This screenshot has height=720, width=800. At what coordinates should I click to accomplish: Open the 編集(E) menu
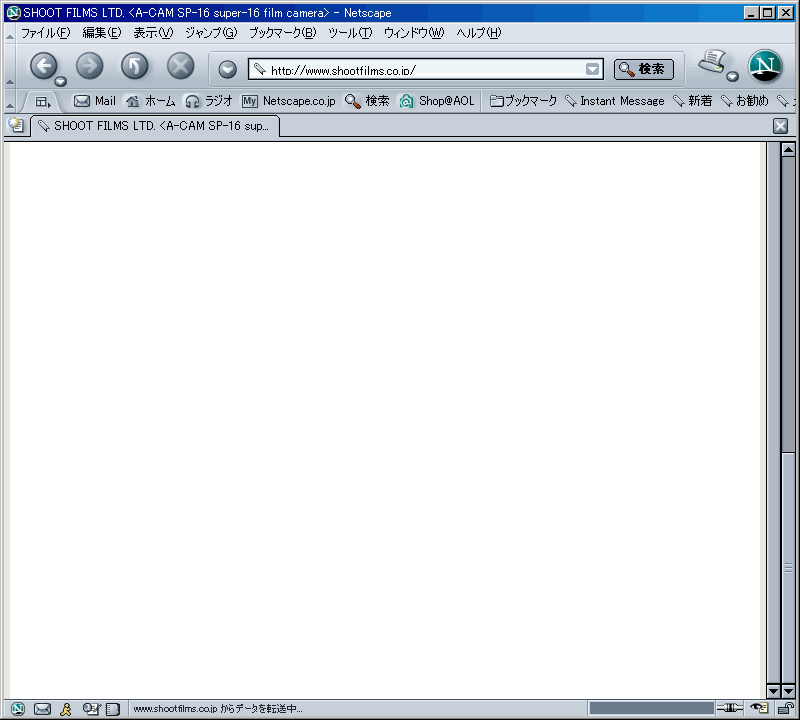tap(102, 33)
